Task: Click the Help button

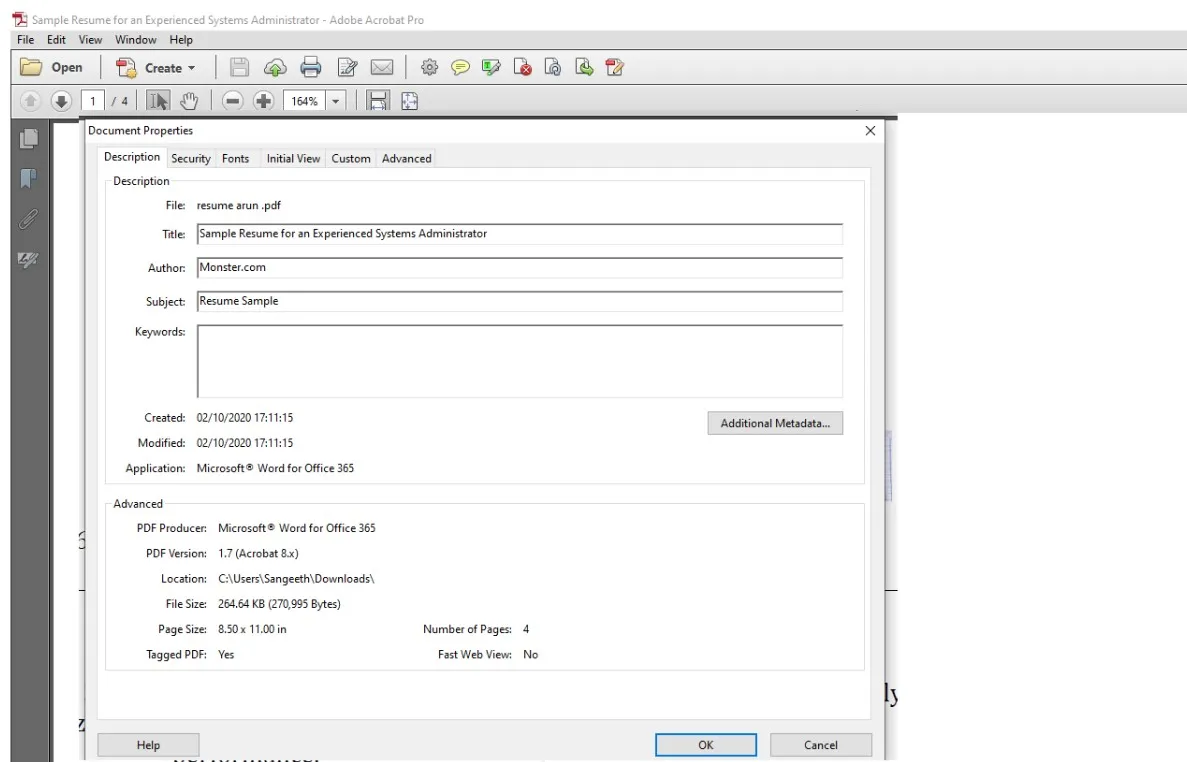Action: click(147, 744)
